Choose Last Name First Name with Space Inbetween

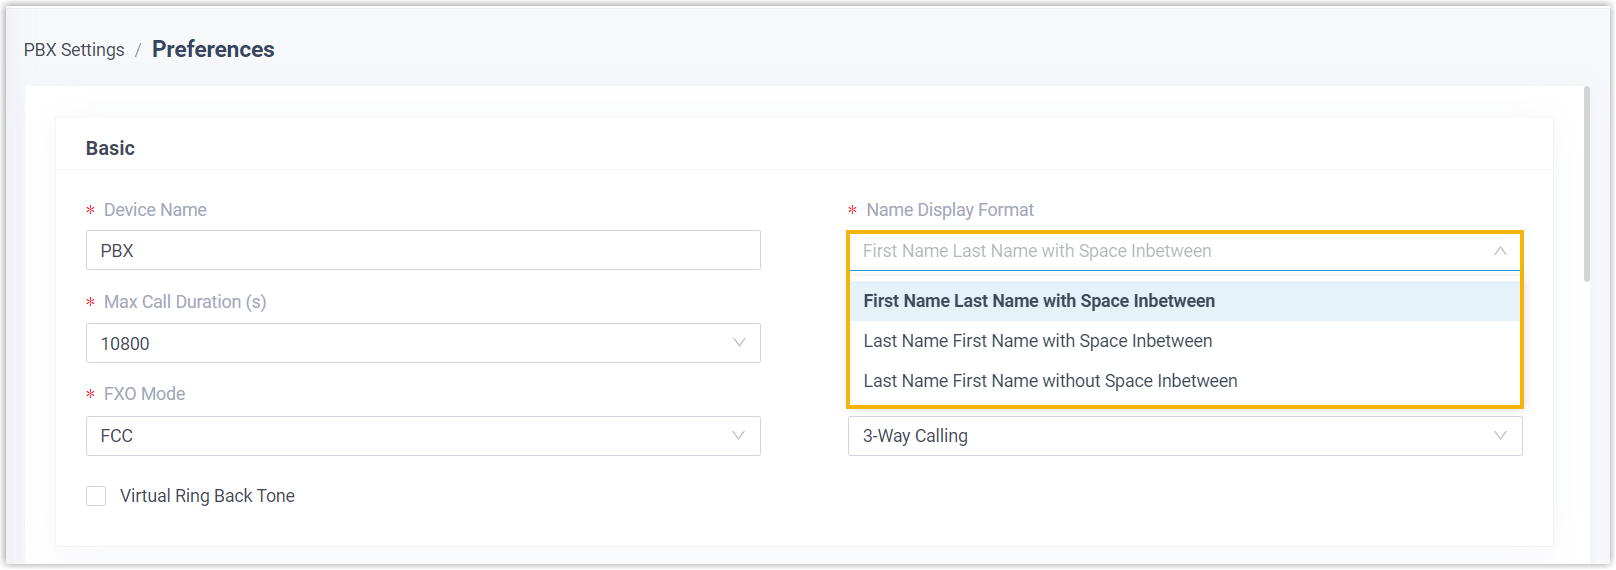coord(1037,341)
